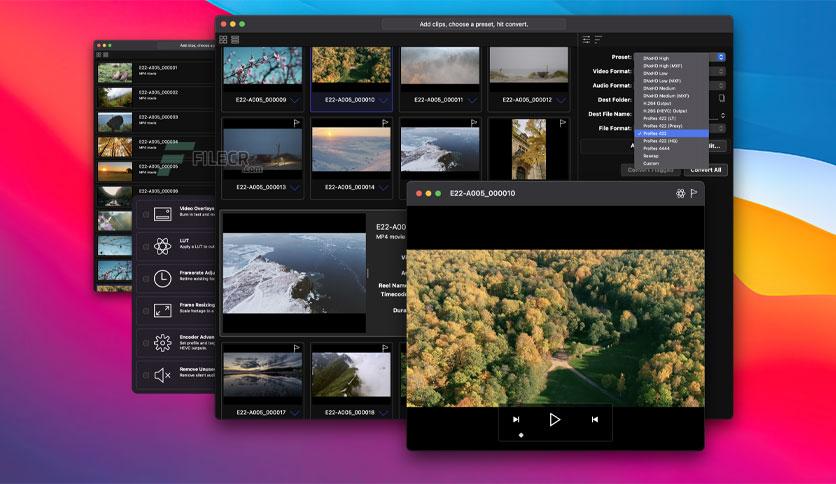Image resolution: width=836 pixels, height=484 pixels.
Task: Flag the snowy coastline clip thumbnail
Action: [473, 123]
